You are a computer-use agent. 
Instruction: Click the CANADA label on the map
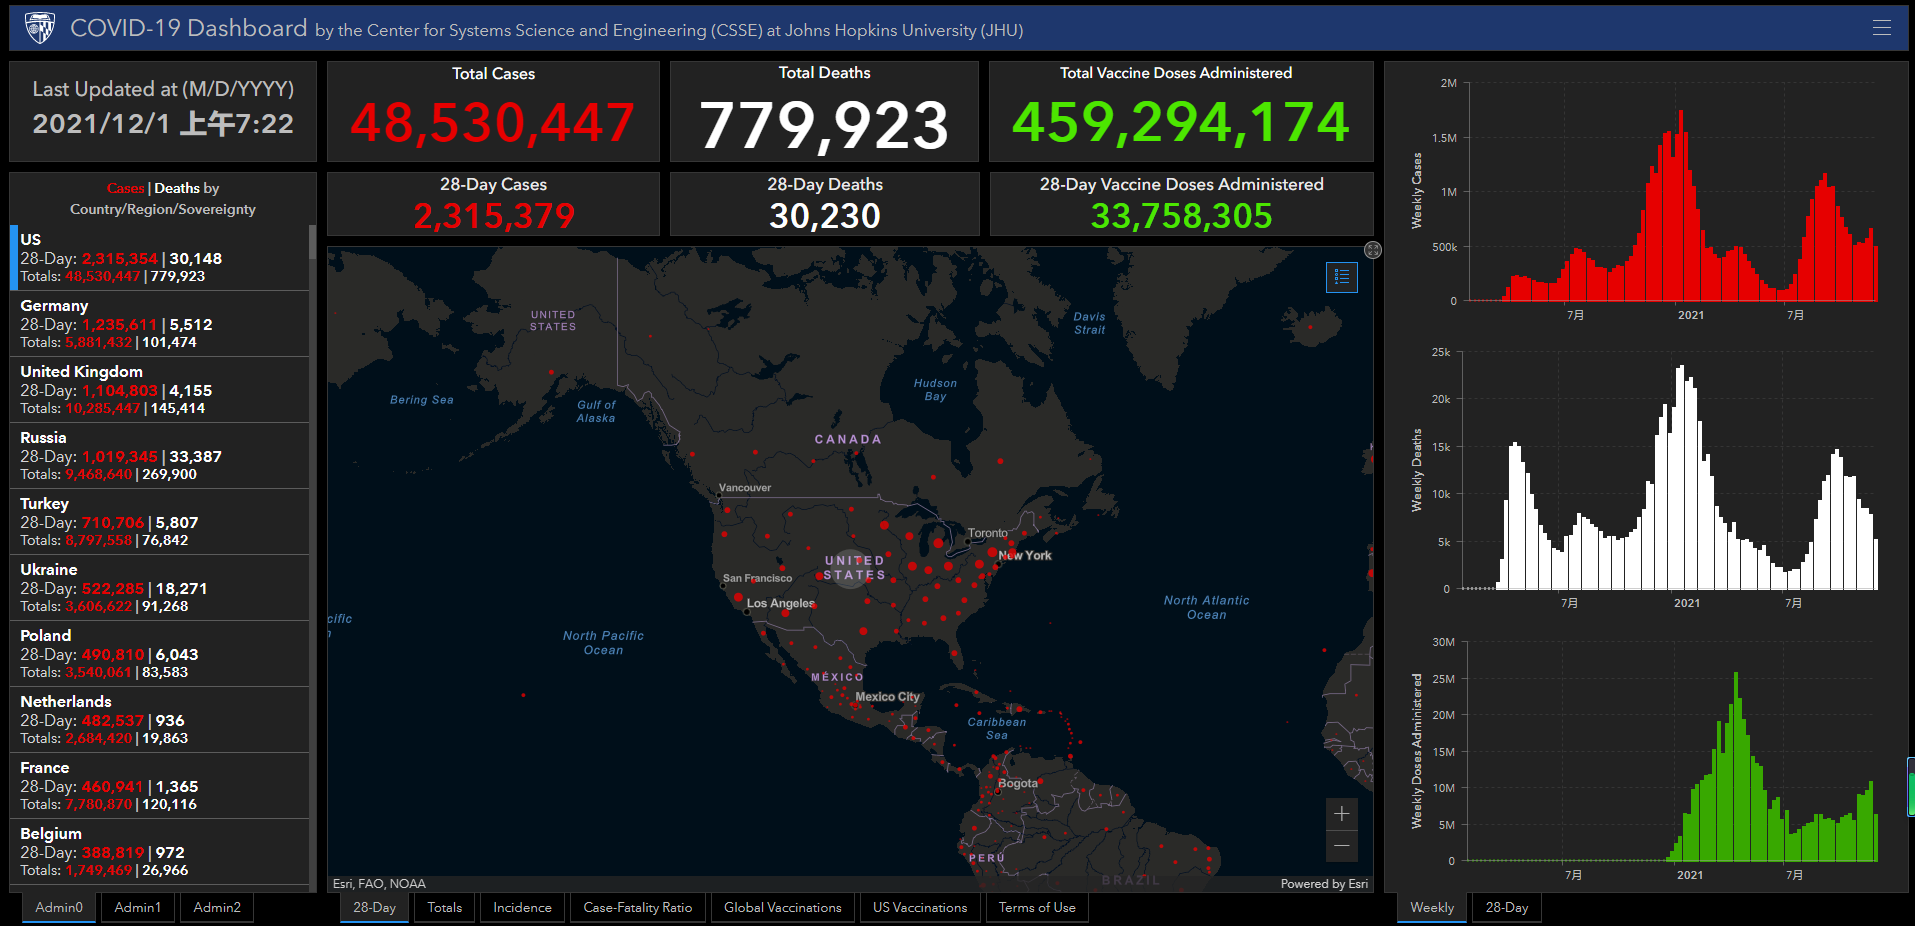[848, 440]
